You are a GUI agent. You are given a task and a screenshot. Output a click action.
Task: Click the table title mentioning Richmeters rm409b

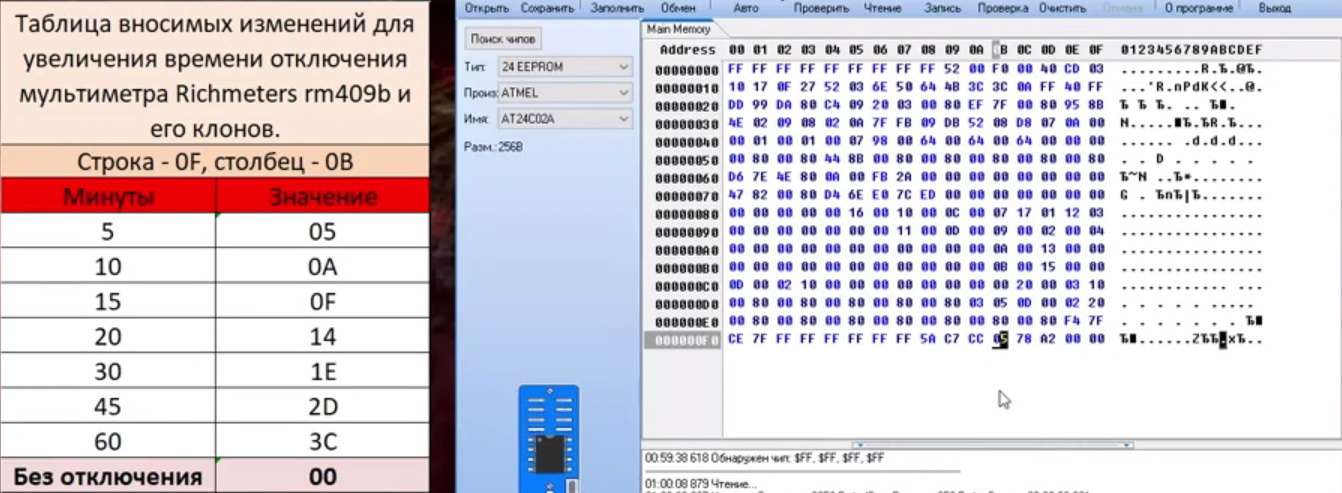click(215, 75)
